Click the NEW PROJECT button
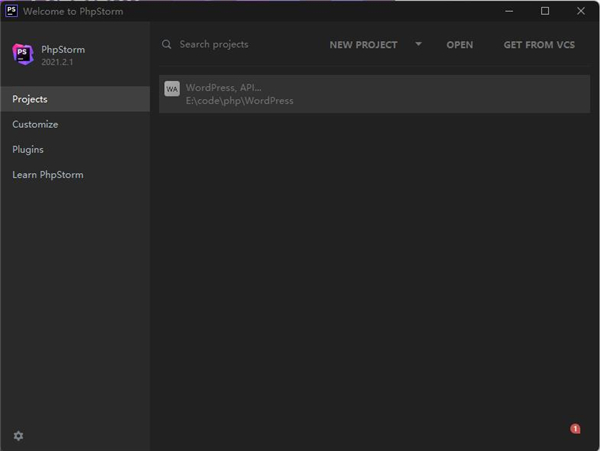Viewport: 600px width, 451px height. tap(363, 45)
